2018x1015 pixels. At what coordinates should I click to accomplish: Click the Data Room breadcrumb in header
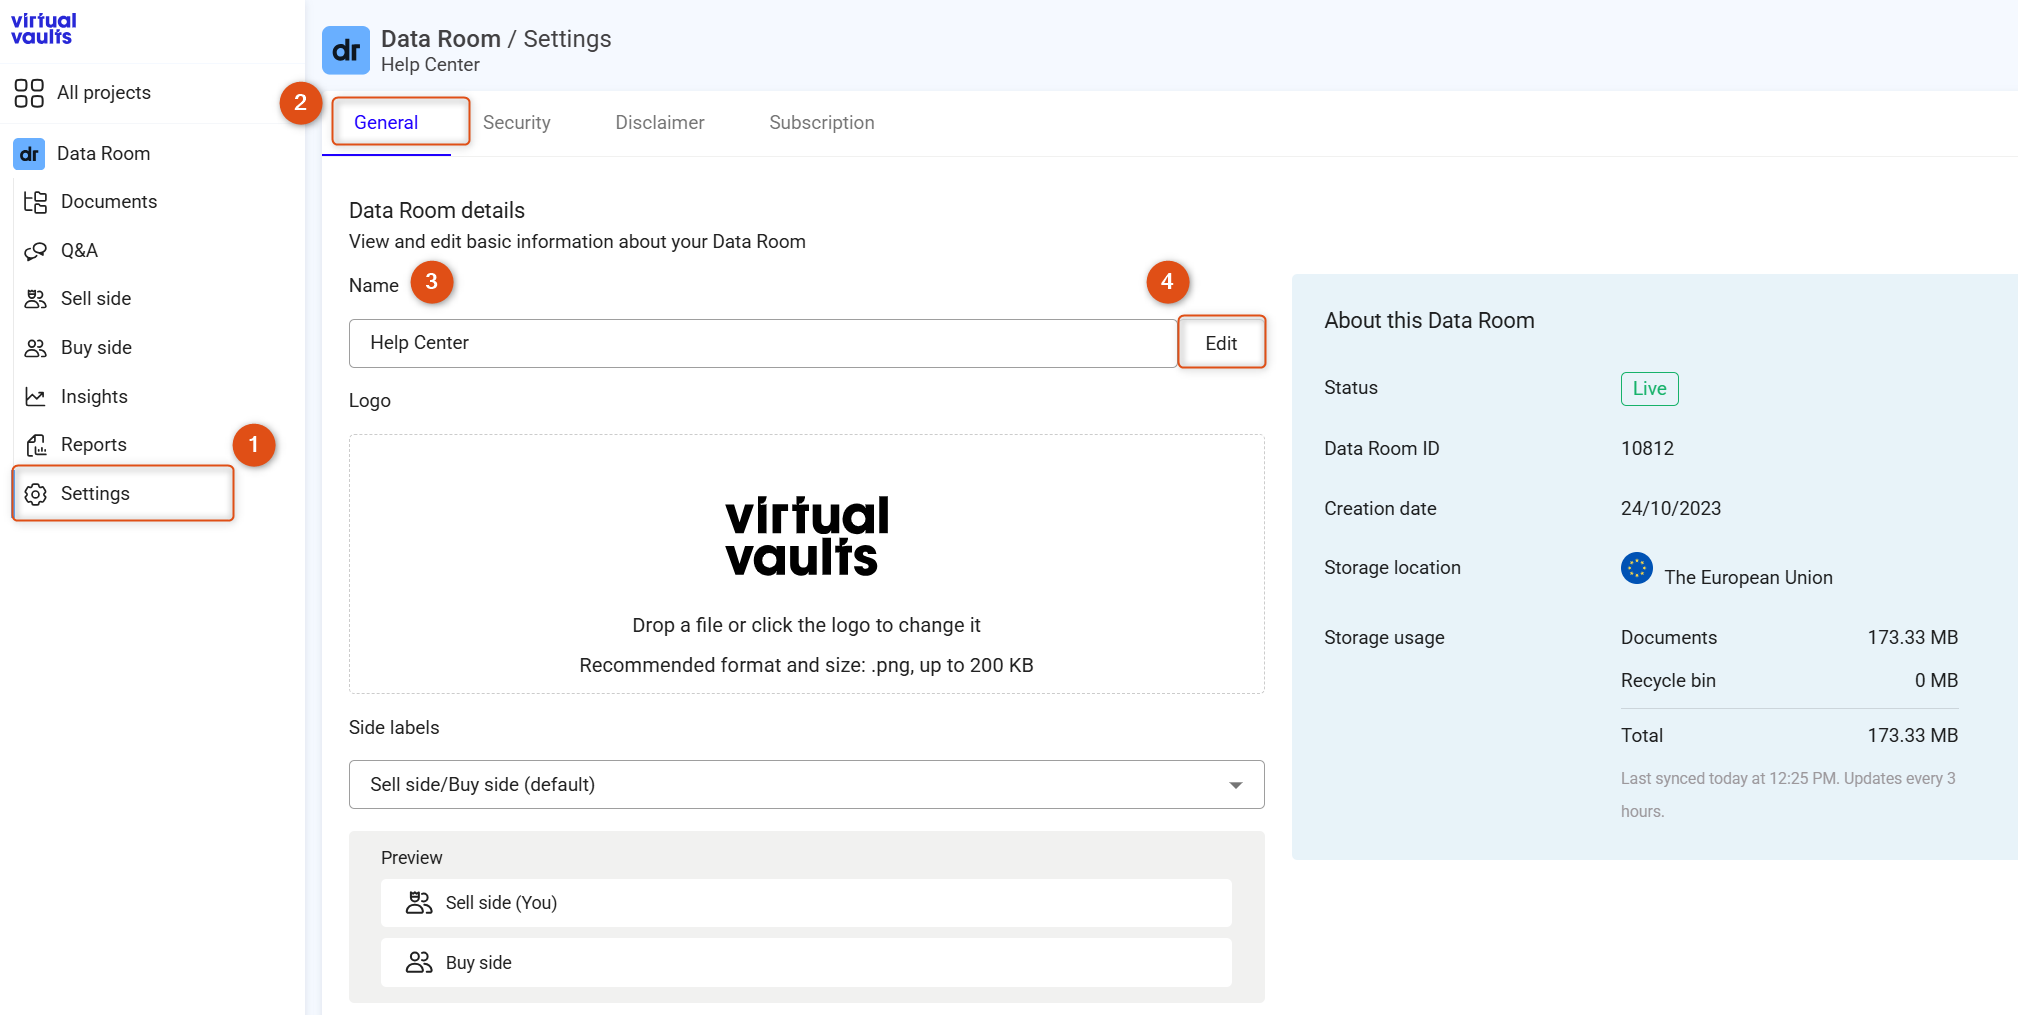[x=441, y=39]
